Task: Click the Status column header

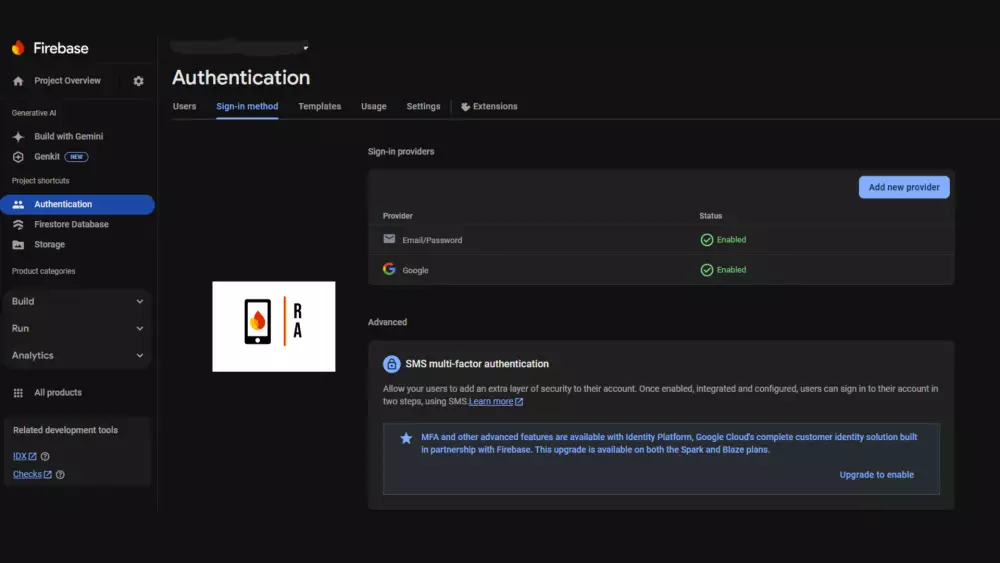Action: point(710,216)
